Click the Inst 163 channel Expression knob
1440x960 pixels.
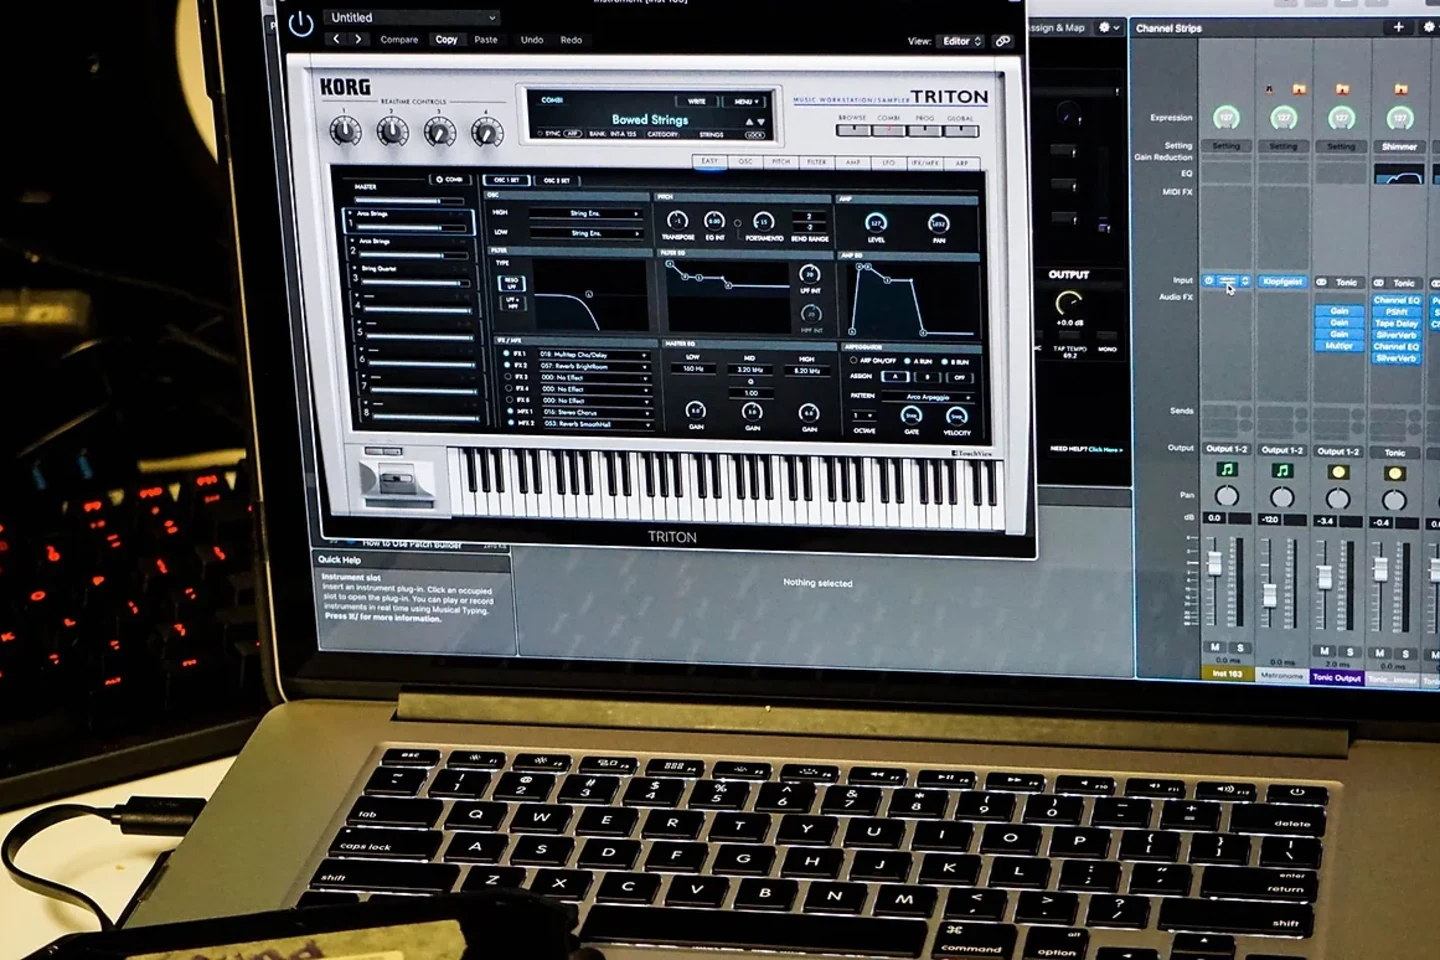[1226, 118]
